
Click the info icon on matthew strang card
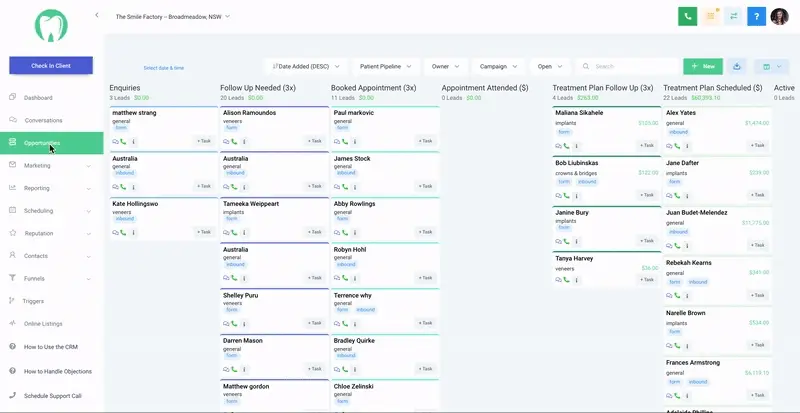(133, 141)
